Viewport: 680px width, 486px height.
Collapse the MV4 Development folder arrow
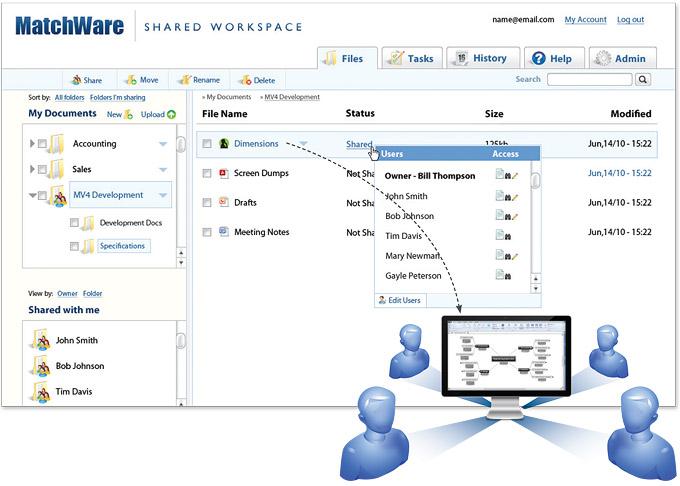point(32,196)
